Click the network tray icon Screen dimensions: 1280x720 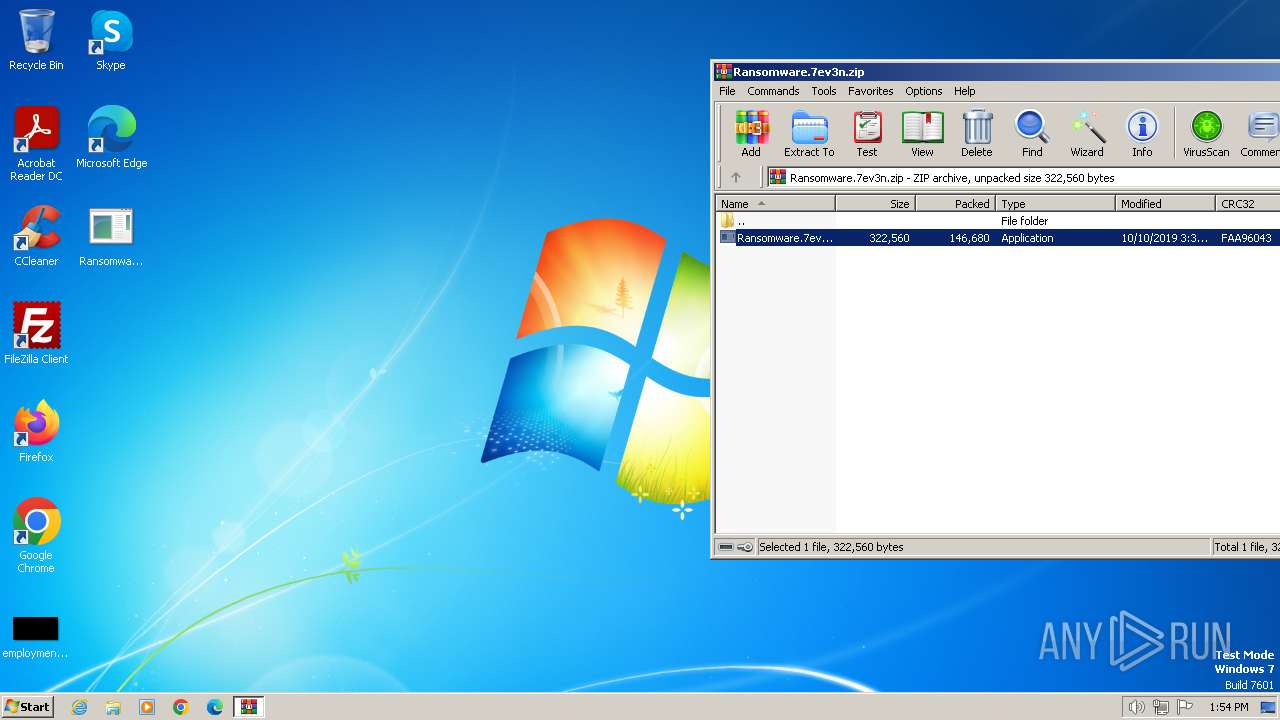point(1161,707)
